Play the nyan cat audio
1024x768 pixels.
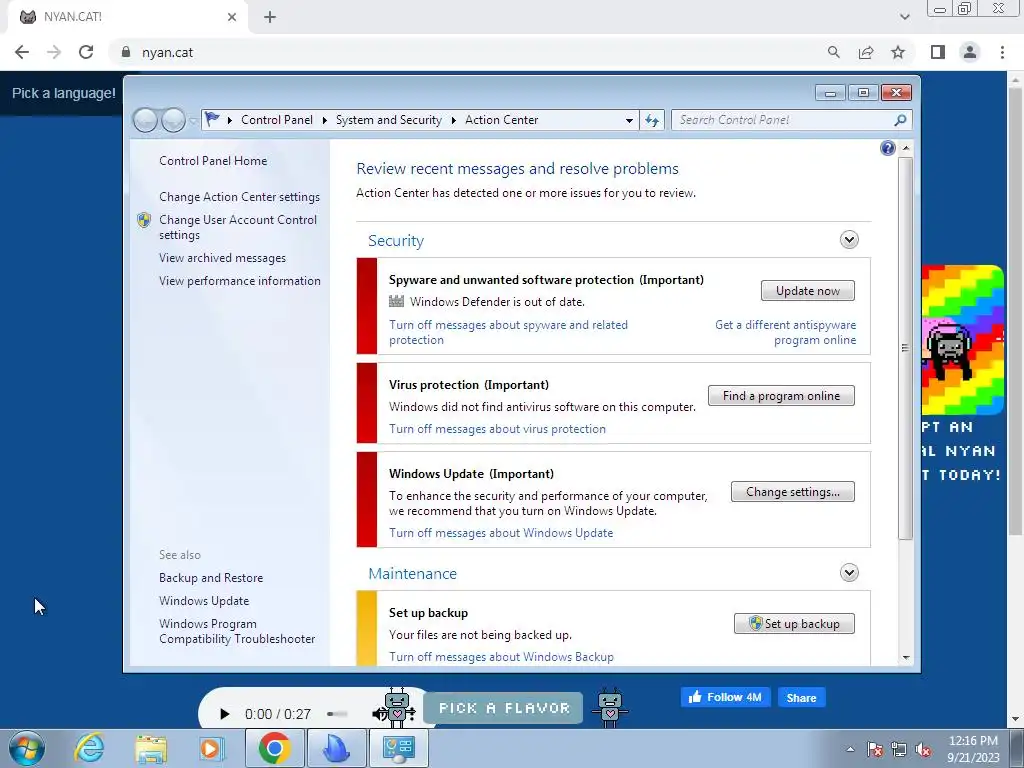point(224,714)
